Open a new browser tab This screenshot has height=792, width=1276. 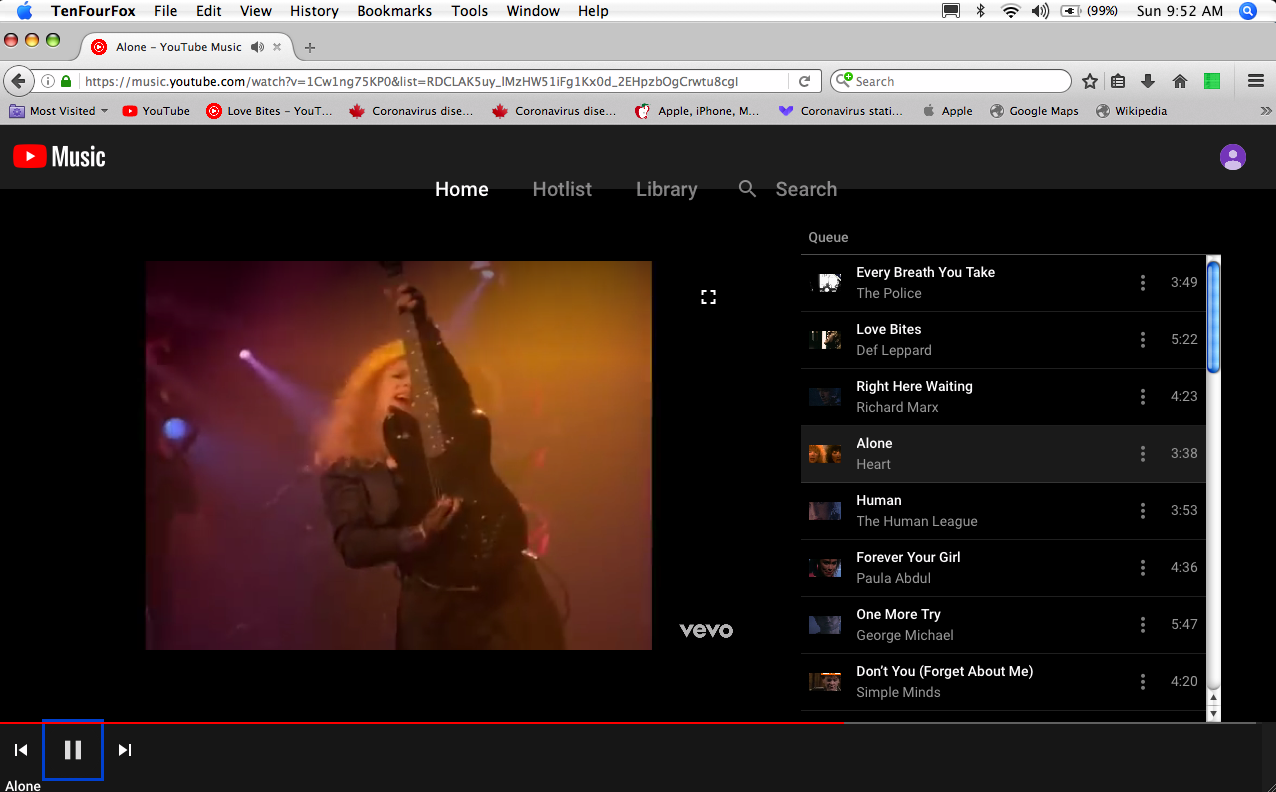[x=310, y=47]
